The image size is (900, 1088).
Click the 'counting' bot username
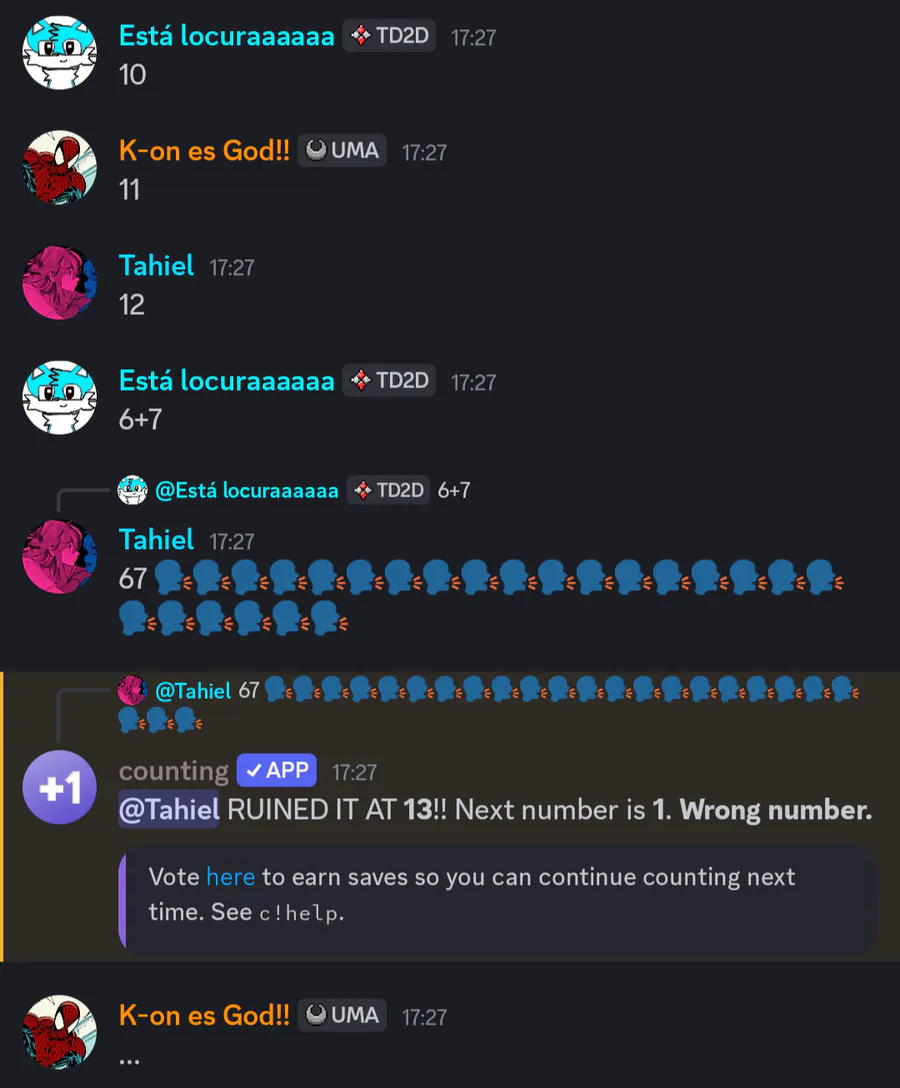pyautogui.click(x=173, y=771)
